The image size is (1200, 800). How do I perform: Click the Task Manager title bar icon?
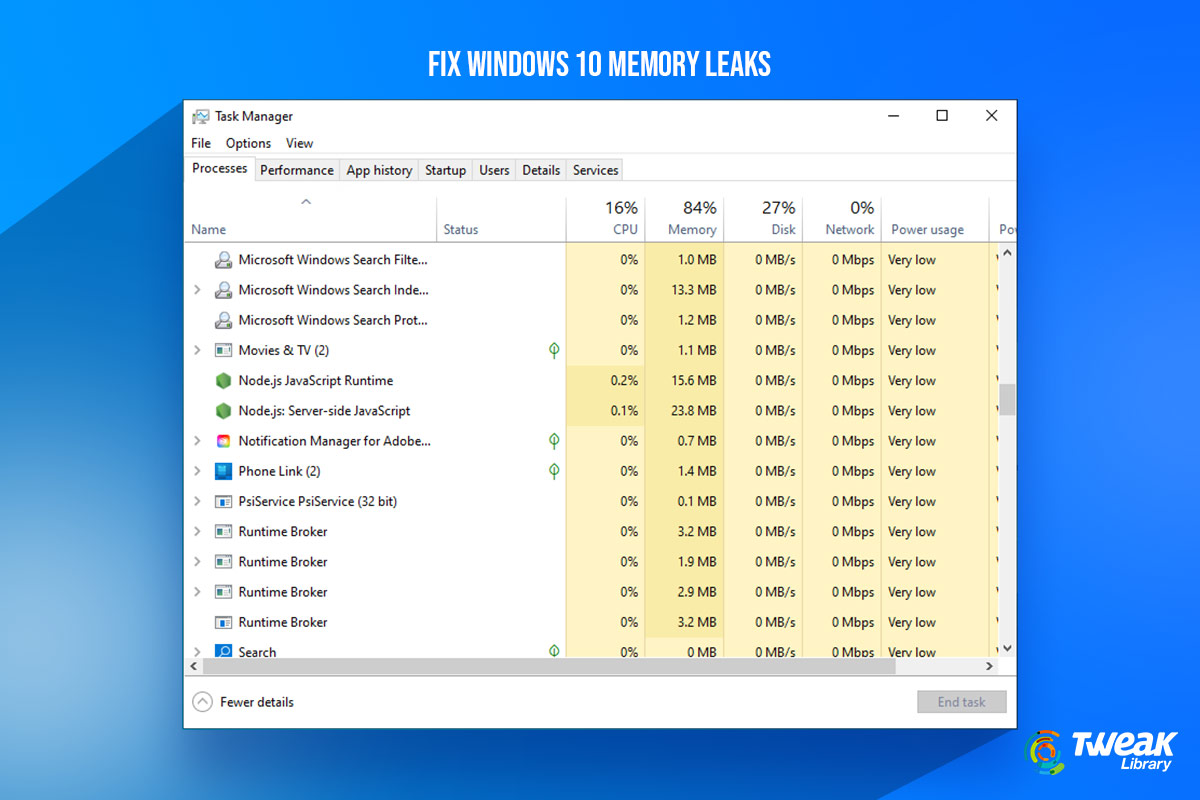(x=201, y=116)
